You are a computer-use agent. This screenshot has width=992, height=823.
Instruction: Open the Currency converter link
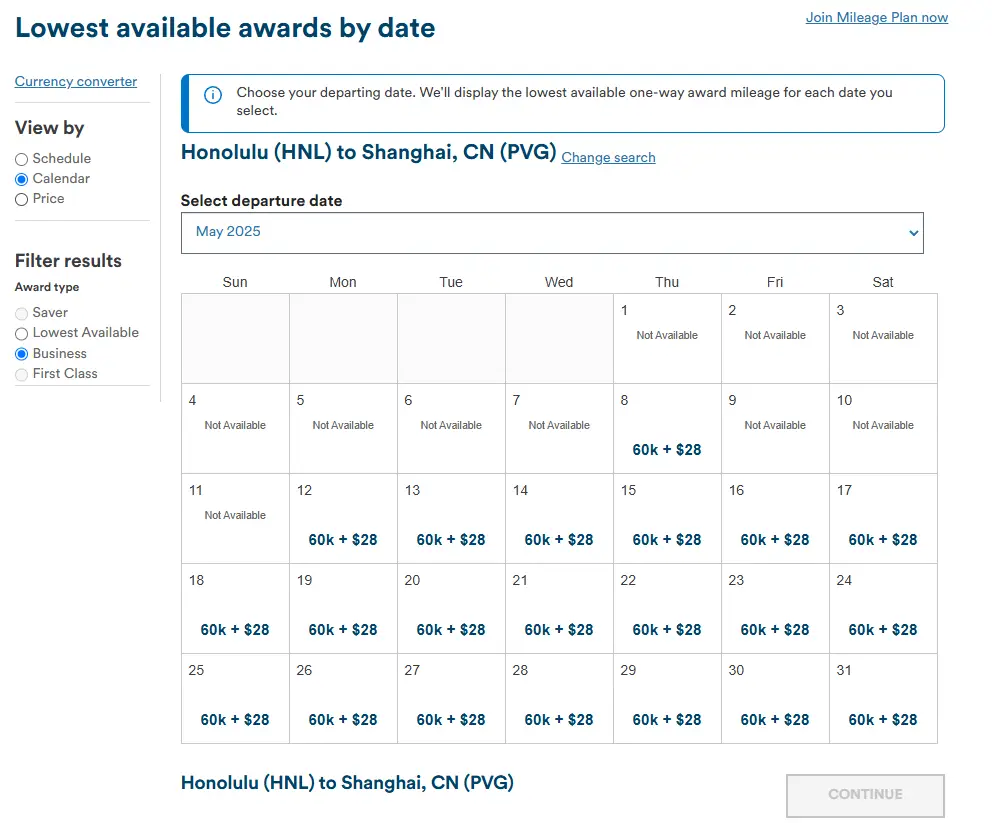(76, 82)
